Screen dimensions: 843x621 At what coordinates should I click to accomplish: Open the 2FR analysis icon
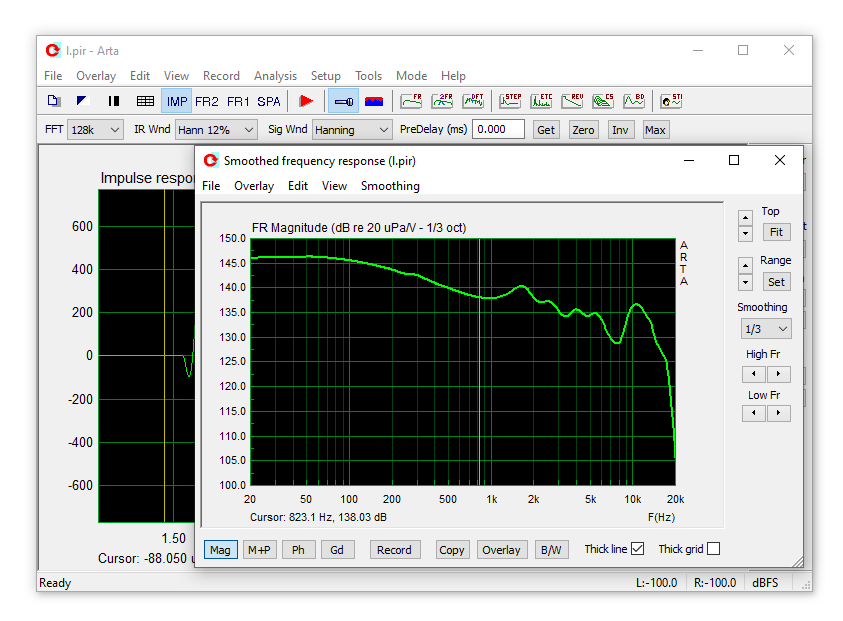pos(442,101)
